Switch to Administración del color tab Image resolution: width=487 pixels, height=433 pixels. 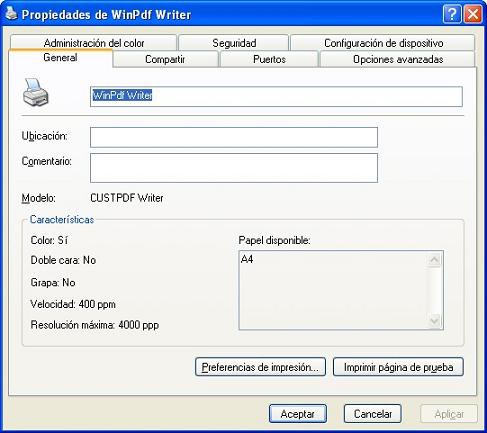tap(94, 43)
